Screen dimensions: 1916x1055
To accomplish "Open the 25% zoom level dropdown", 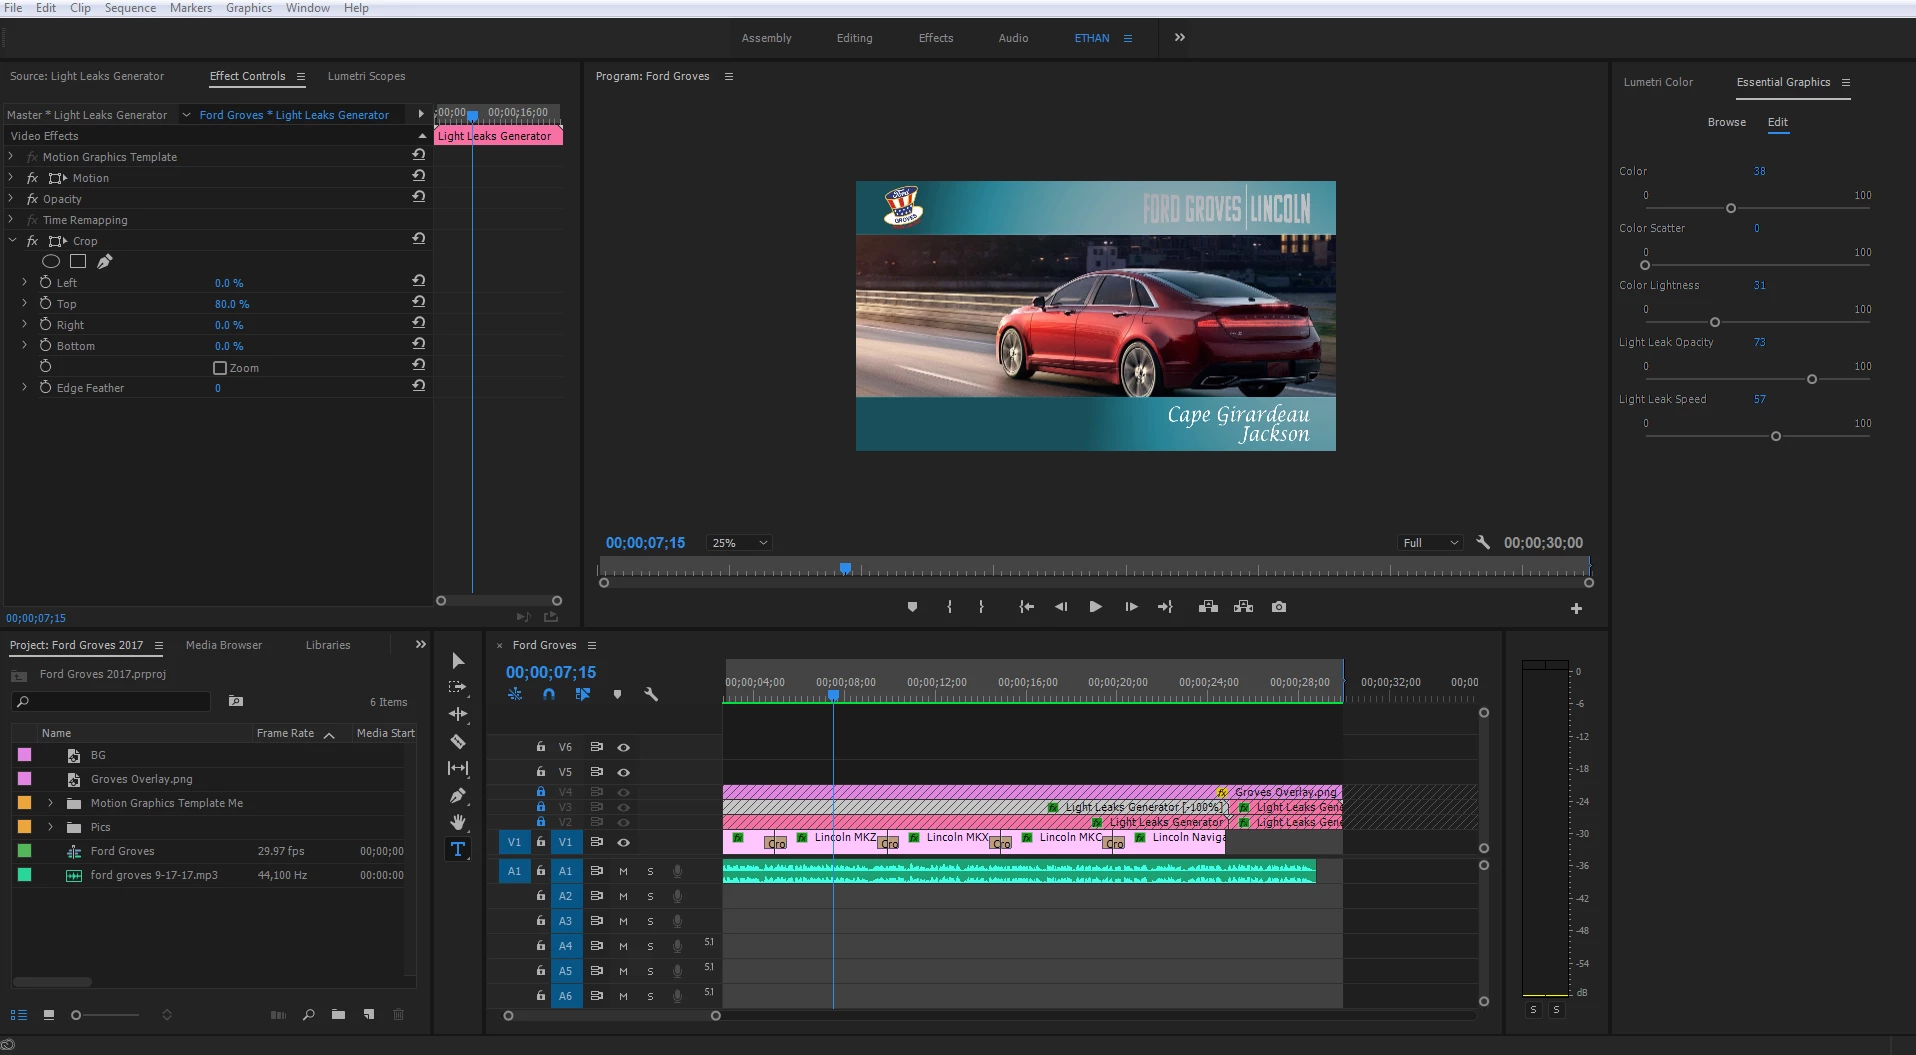I will tap(739, 543).
